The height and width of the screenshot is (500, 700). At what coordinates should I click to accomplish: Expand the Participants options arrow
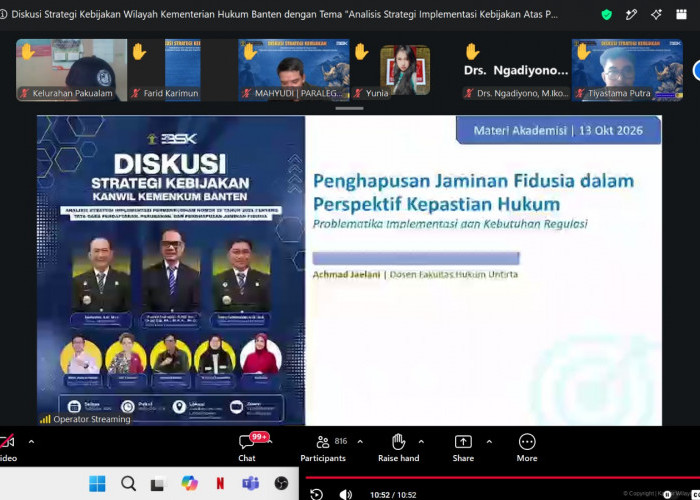(360, 442)
